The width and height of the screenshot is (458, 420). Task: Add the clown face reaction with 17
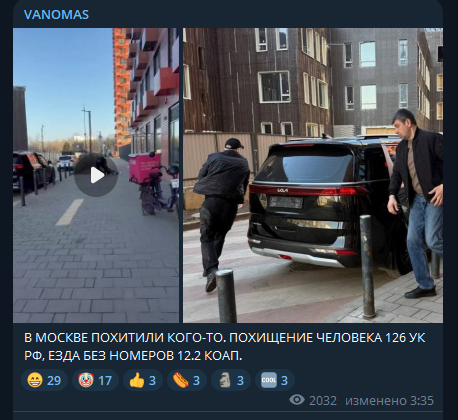[95, 380]
